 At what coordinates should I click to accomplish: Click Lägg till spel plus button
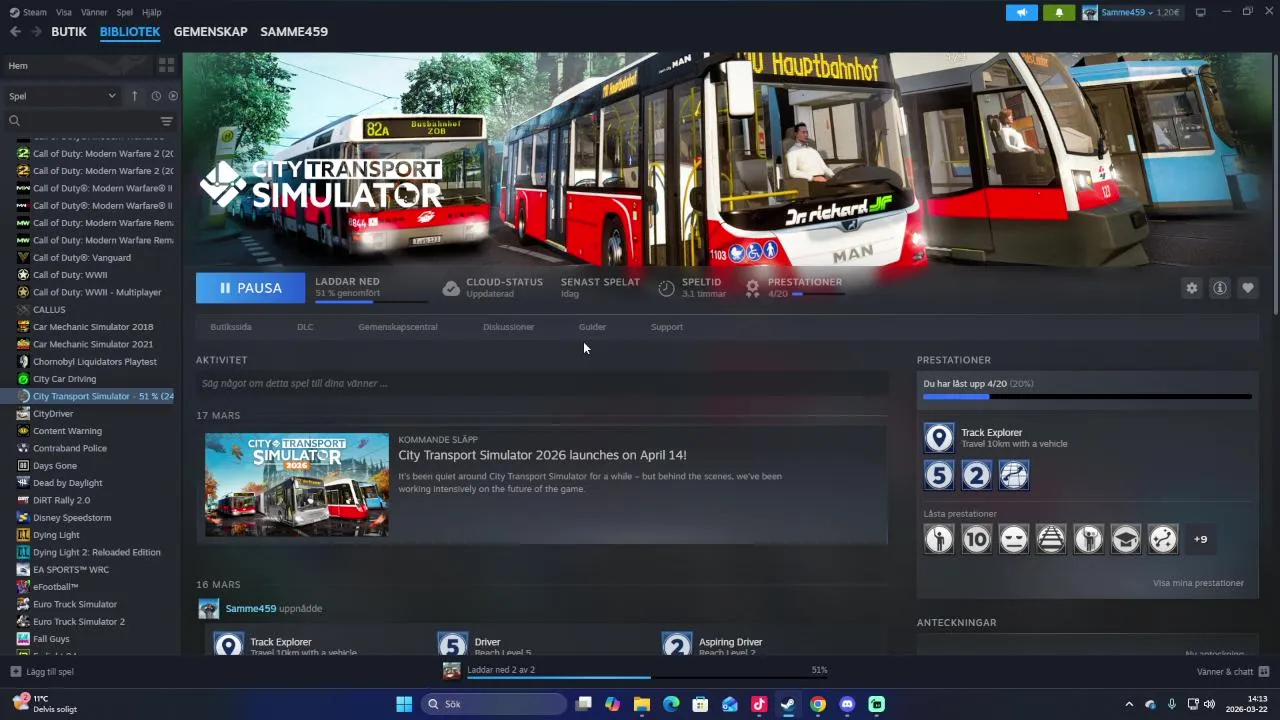tap(42, 672)
